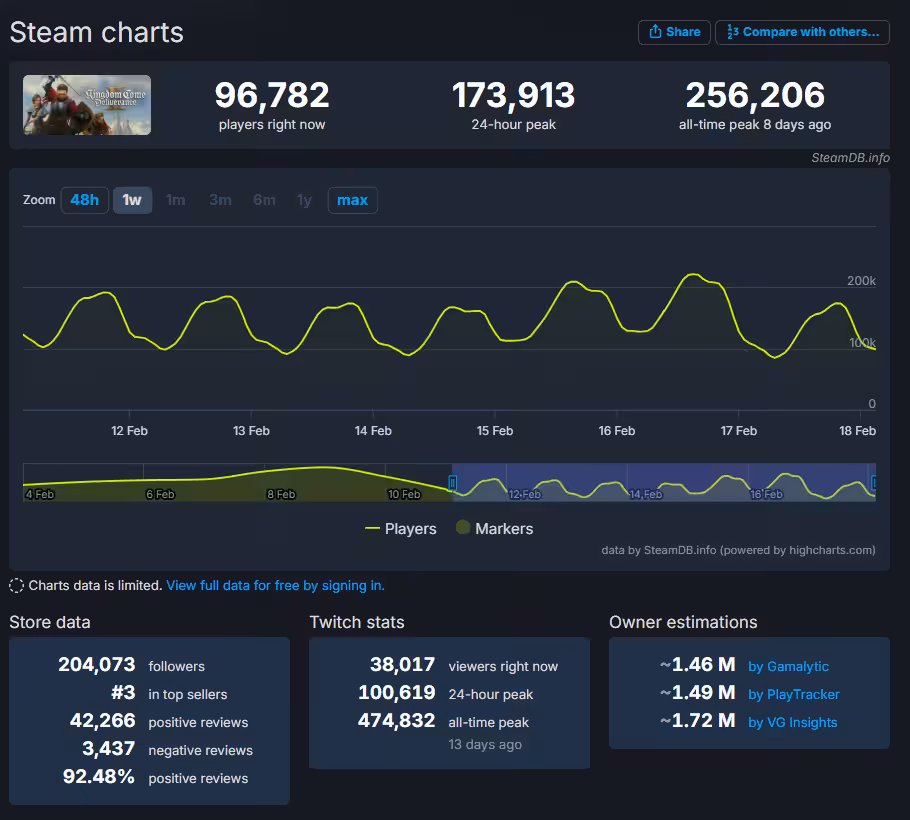Click the 8 Feb navigator label
This screenshot has height=820, width=910.
(x=281, y=494)
